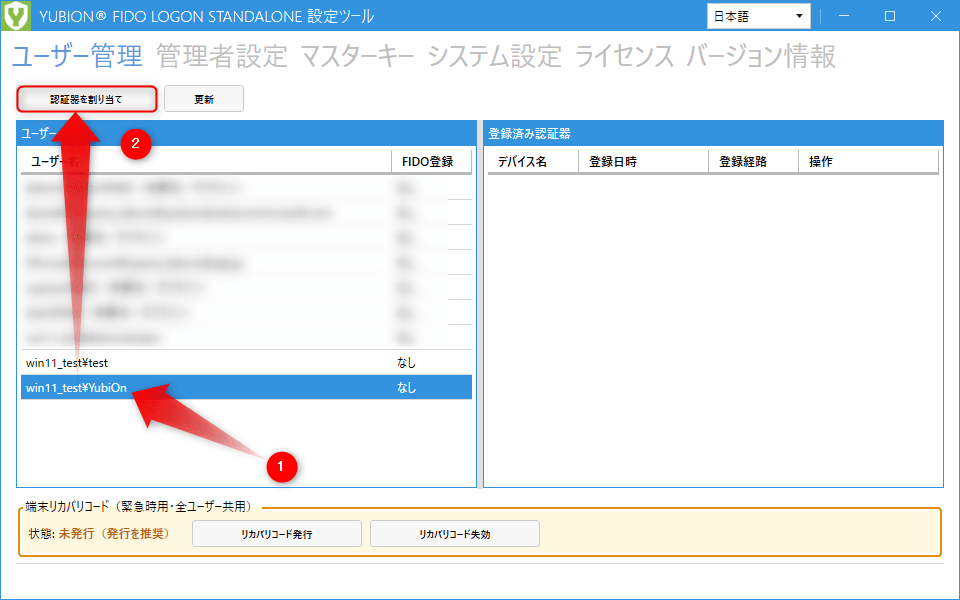This screenshot has width=960, height=600.
Task: Go to the マスターキー tab
Action: pos(358,56)
